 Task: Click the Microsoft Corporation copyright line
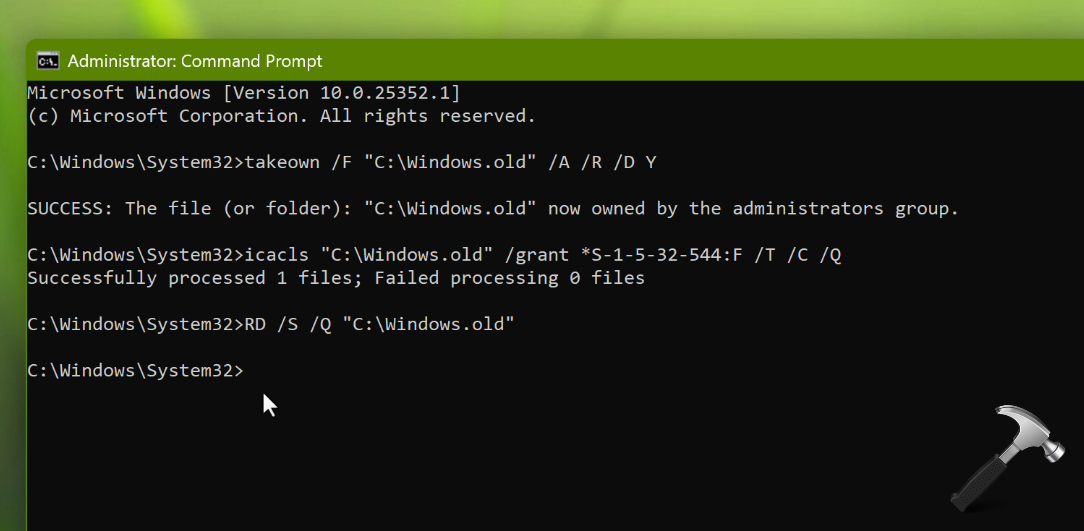click(x=281, y=116)
